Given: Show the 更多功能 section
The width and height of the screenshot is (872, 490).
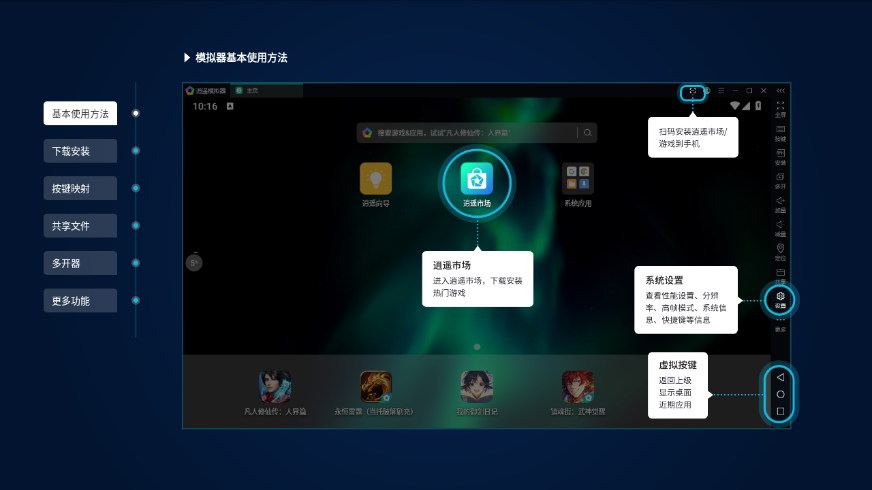Looking at the screenshot, I should [80, 300].
